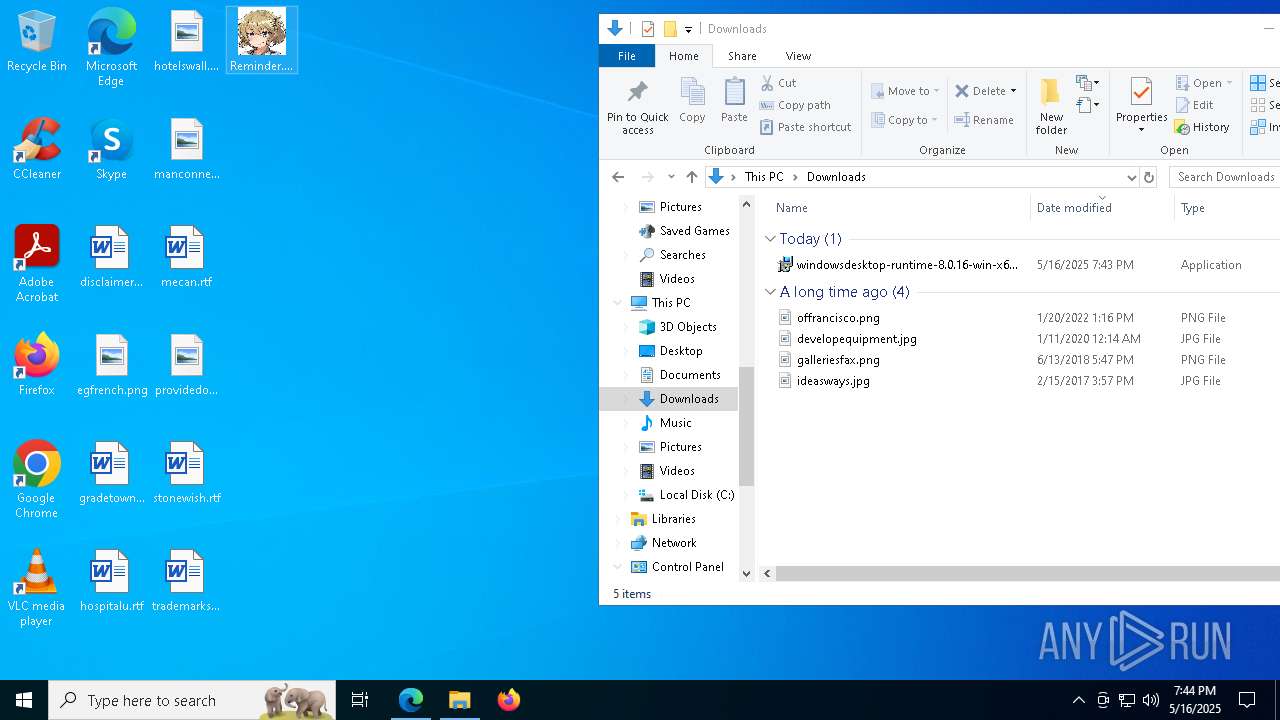Click Quick Access Toolbar properties icon
The image size is (1280, 720).
pos(648,29)
